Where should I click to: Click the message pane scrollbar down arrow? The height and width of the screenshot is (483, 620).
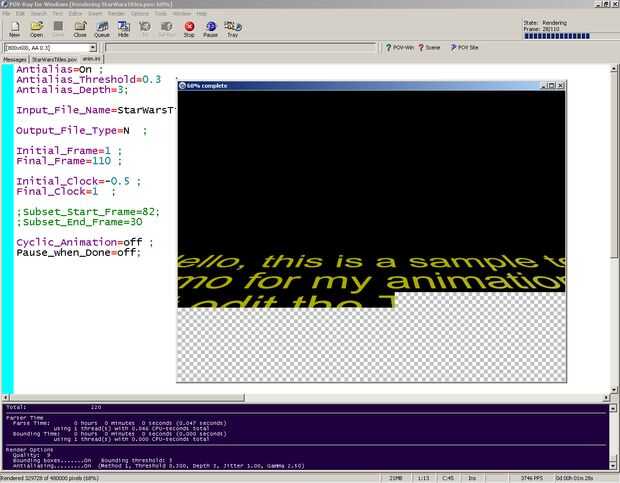pyautogui.click(x=613, y=466)
